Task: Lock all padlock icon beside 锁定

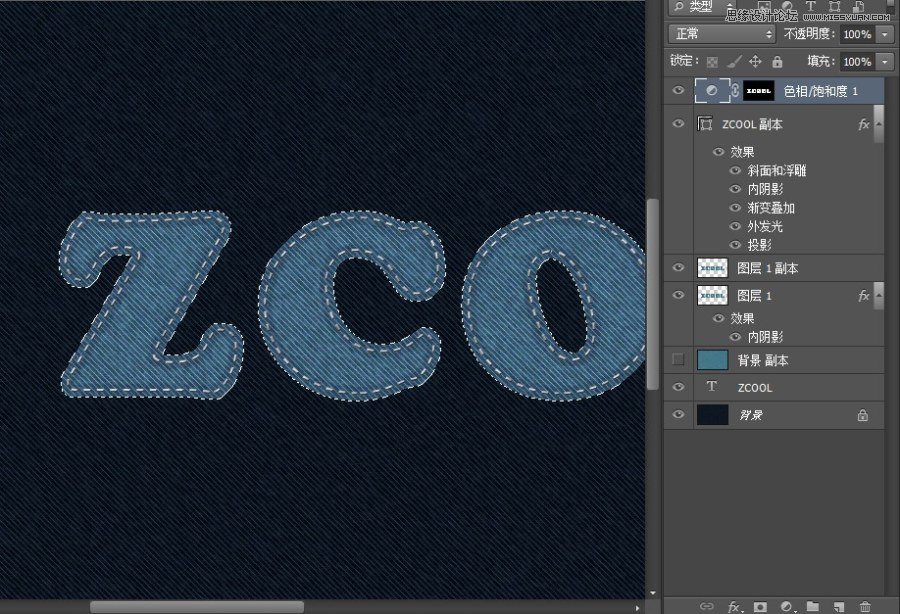Action: coord(777,61)
